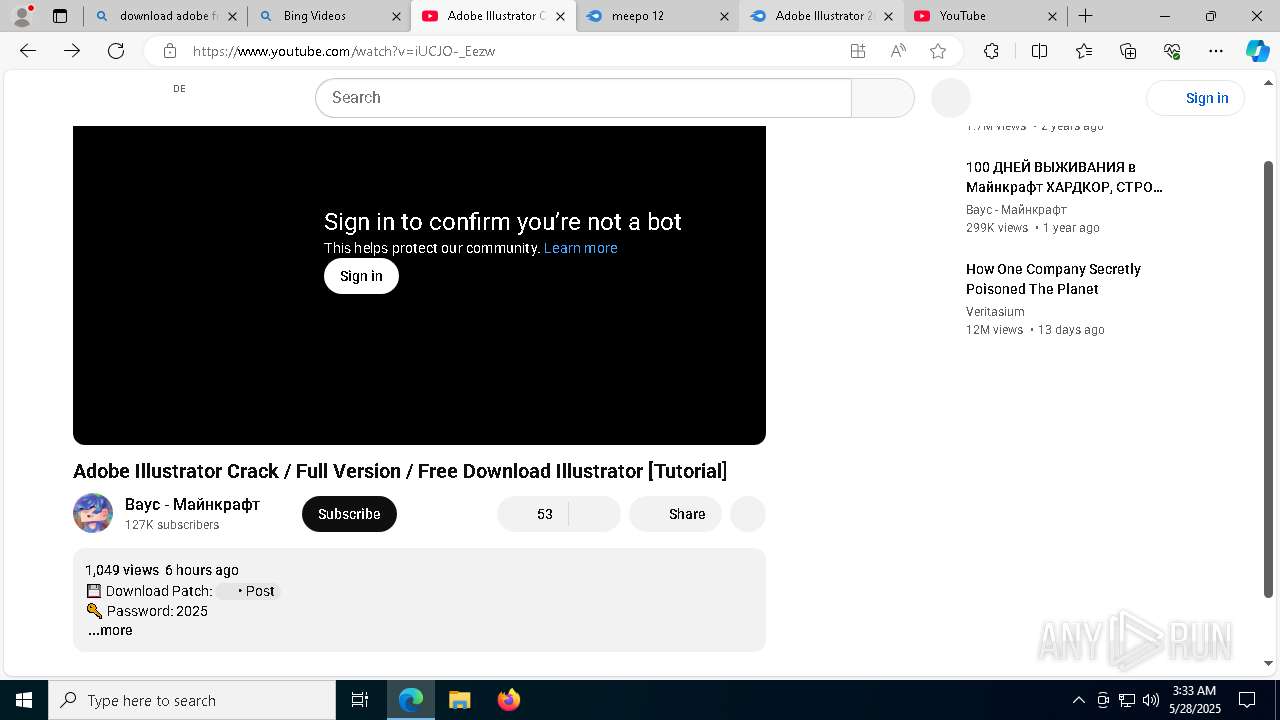Expand description with '...more'
This screenshot has height=720, width=1280.
tap(110, 630)
